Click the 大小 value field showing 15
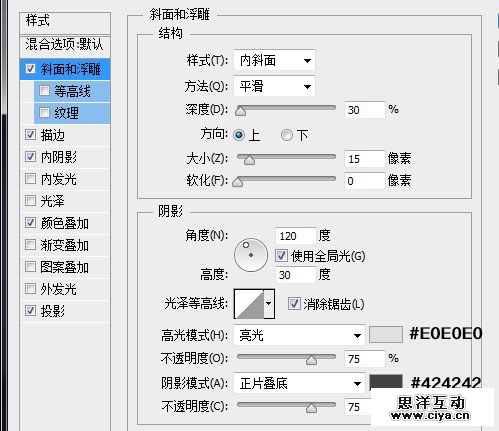 tap(365, 159)
